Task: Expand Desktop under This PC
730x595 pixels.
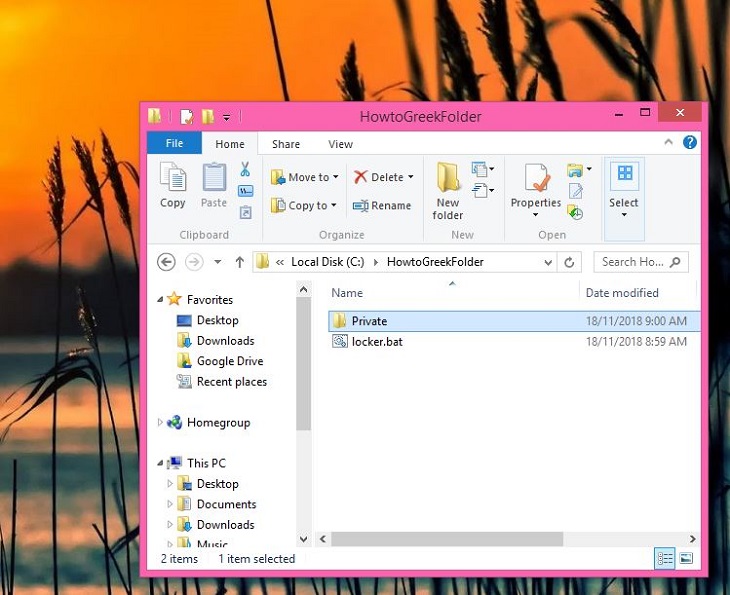Action: click(x=169, y=483)
